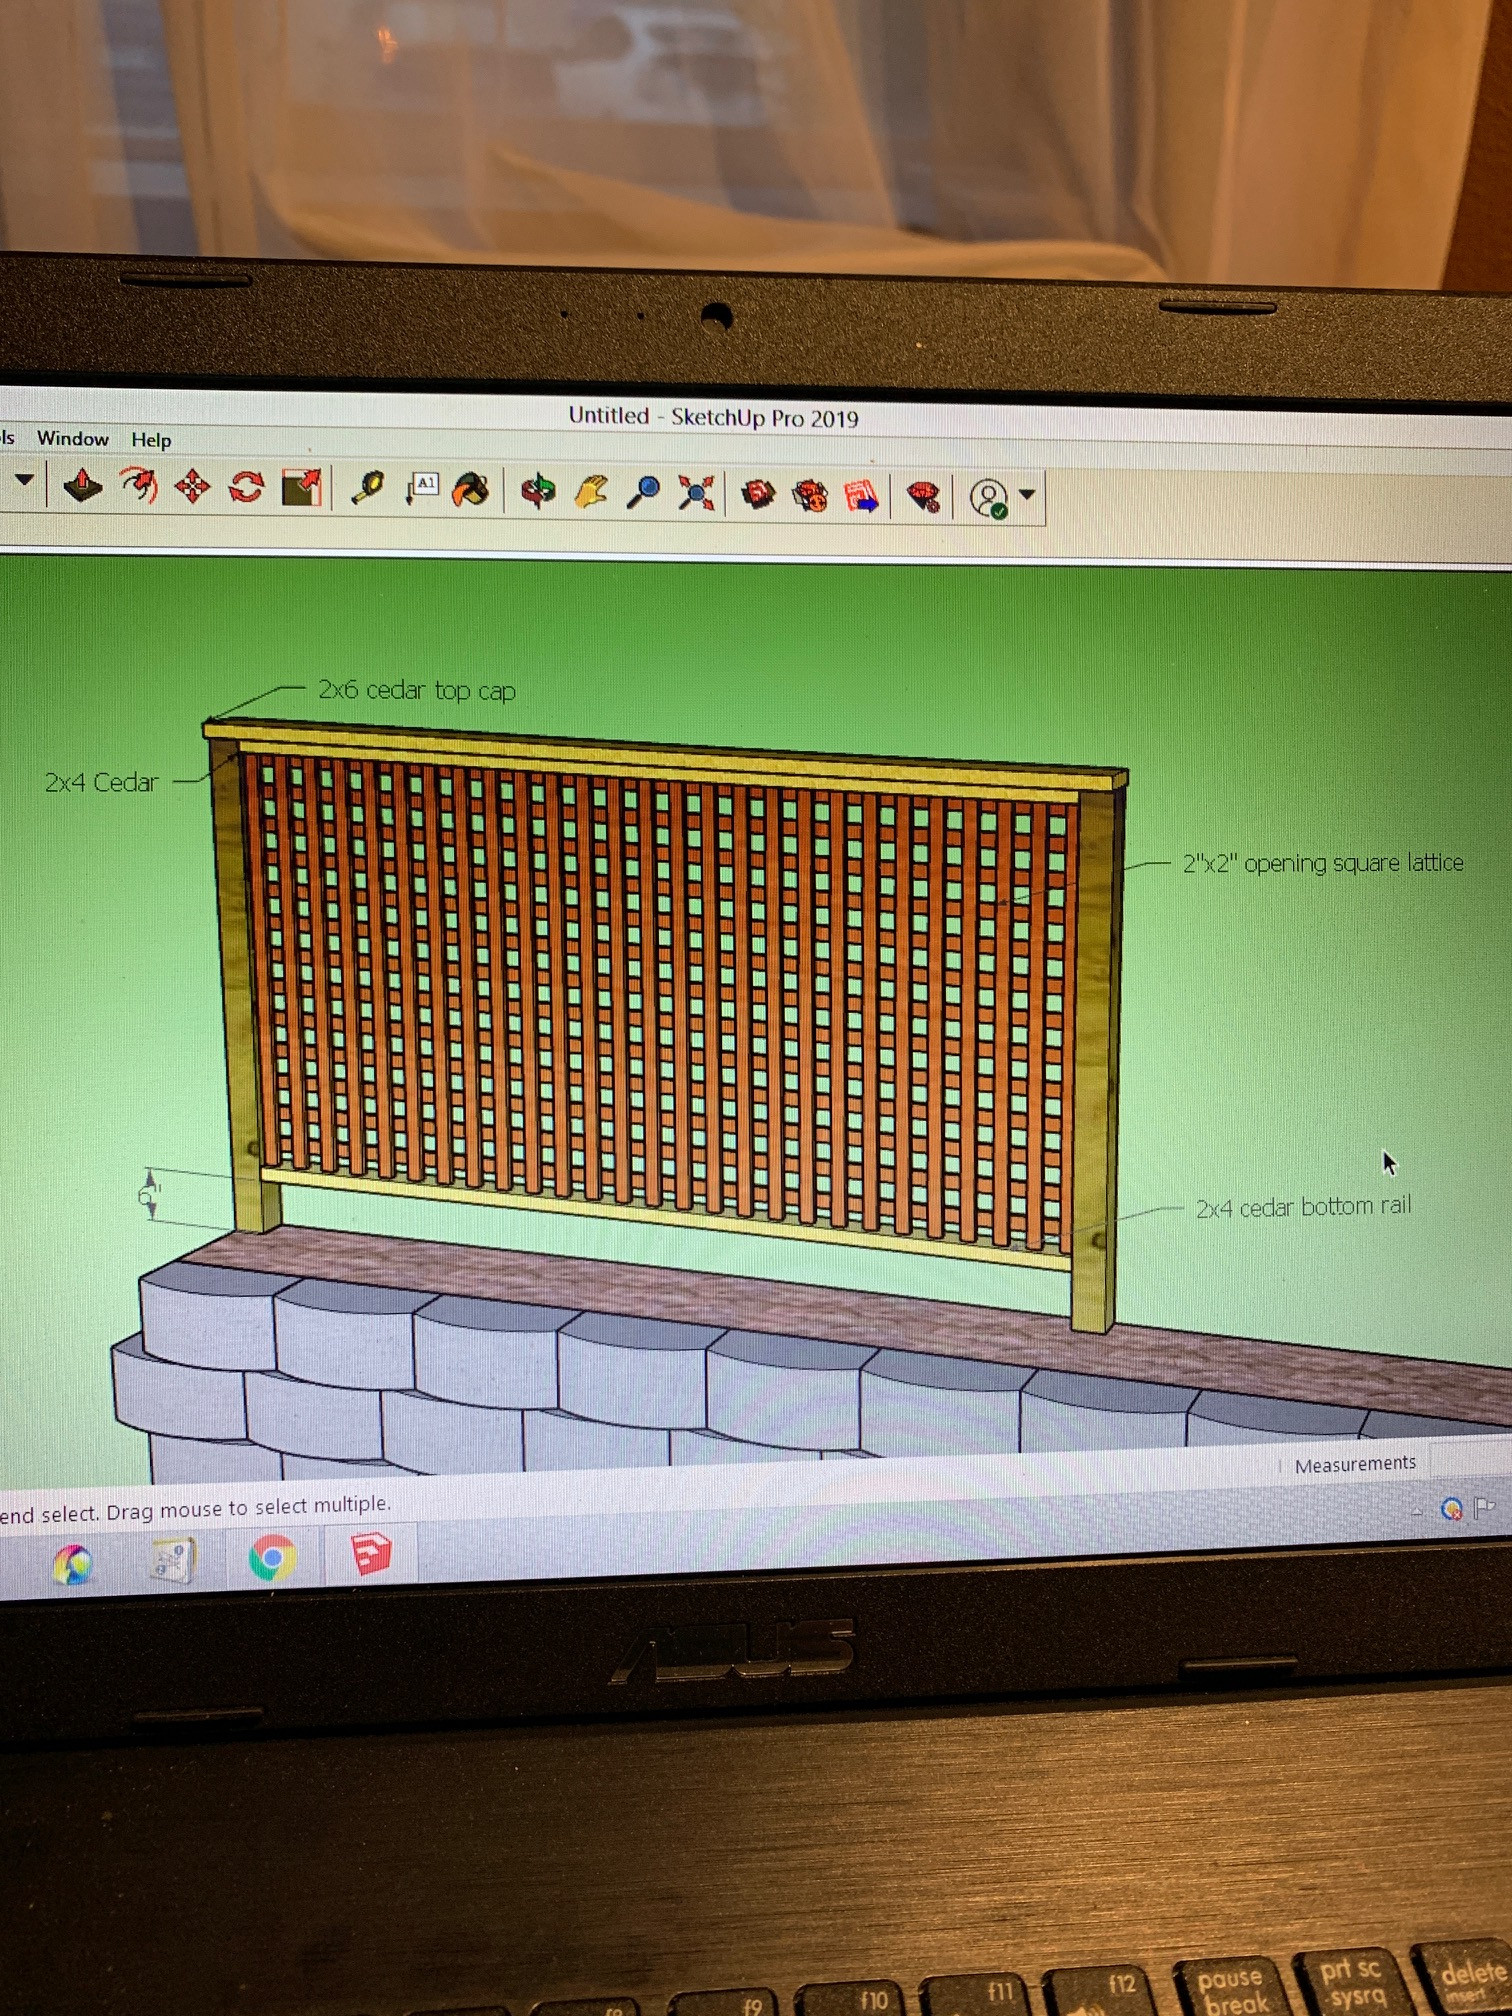The image size is (1512, 2016).
Task: Expand the account dropdown arrow
Action: (1026, 494)
